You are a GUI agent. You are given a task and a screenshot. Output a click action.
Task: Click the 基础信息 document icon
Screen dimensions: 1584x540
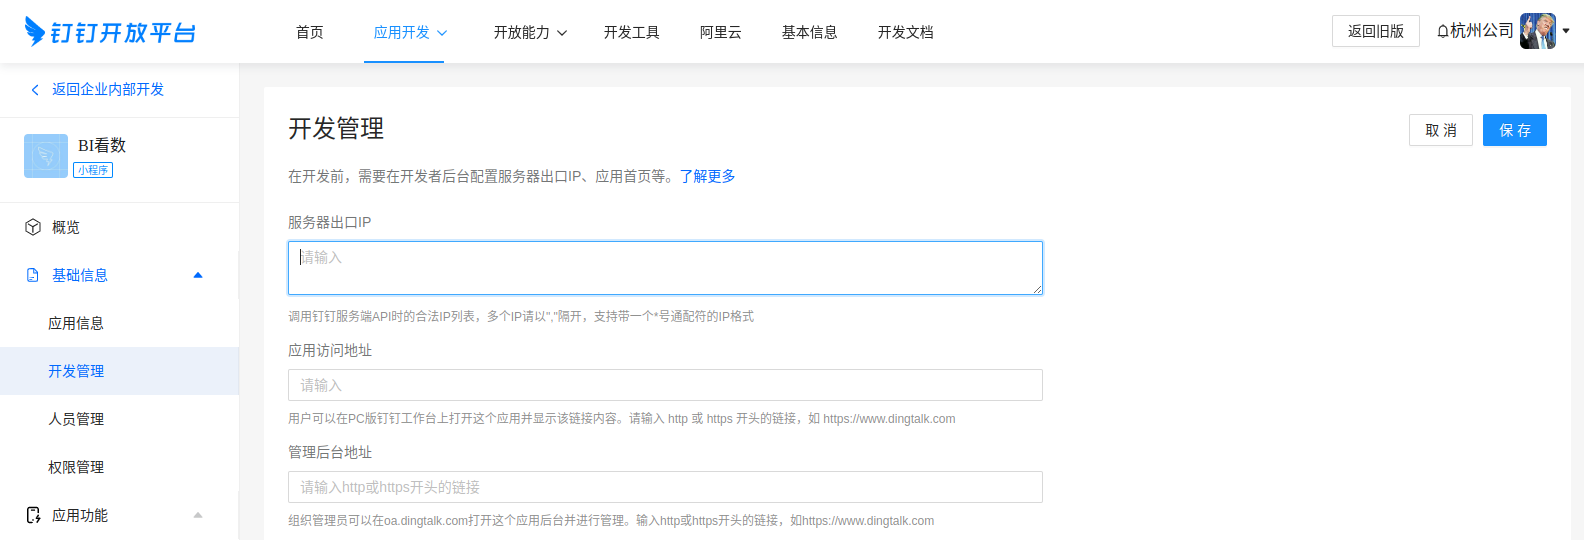tap(33, 275)
